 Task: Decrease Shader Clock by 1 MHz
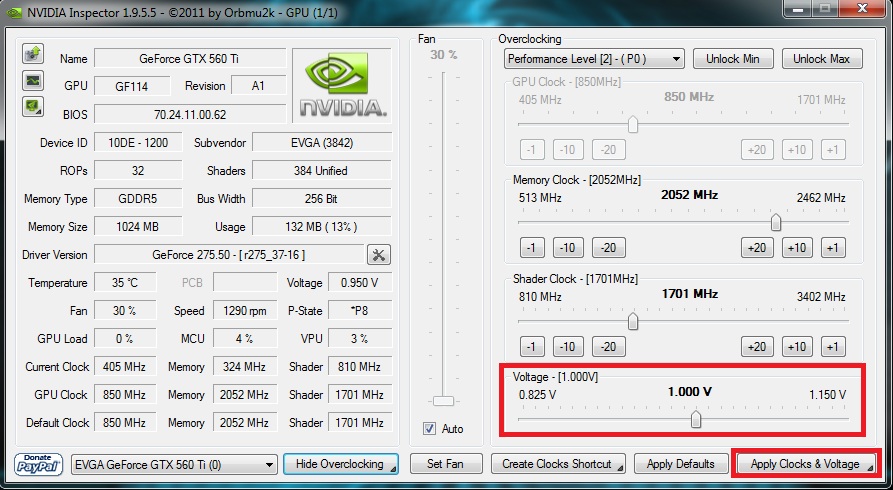click(x=532, y=346)
